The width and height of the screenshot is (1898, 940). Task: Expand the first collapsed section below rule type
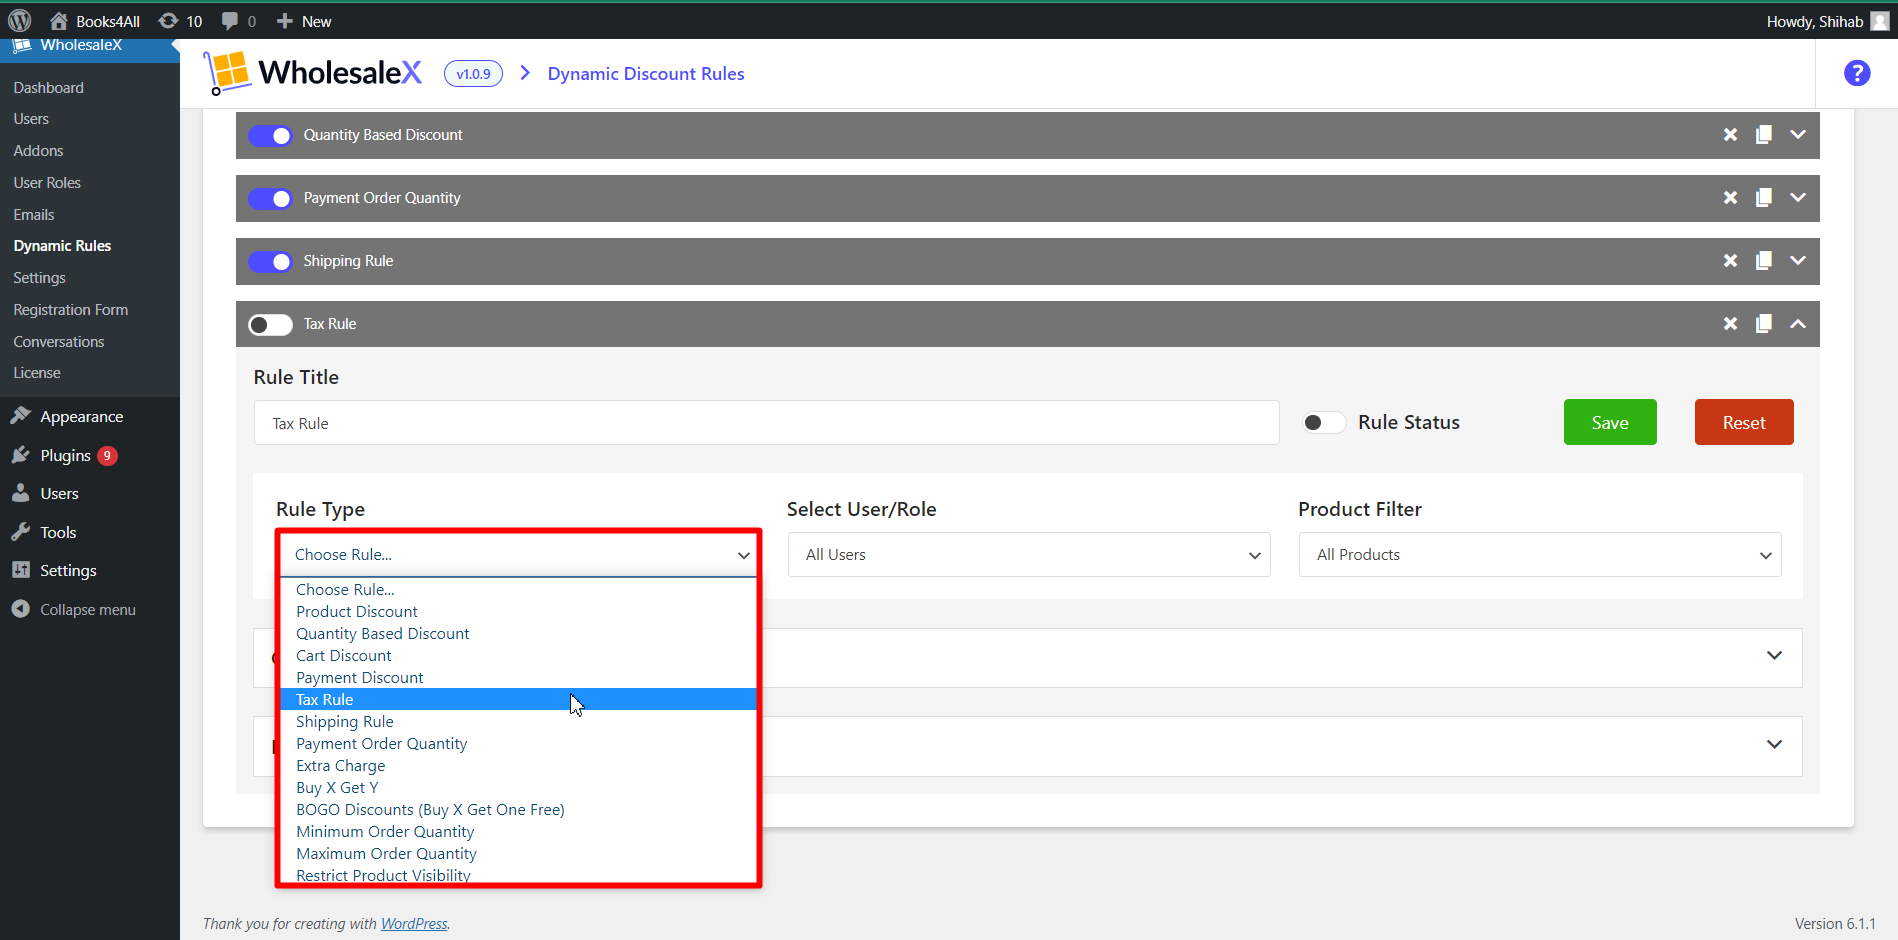pos(1774,656)
